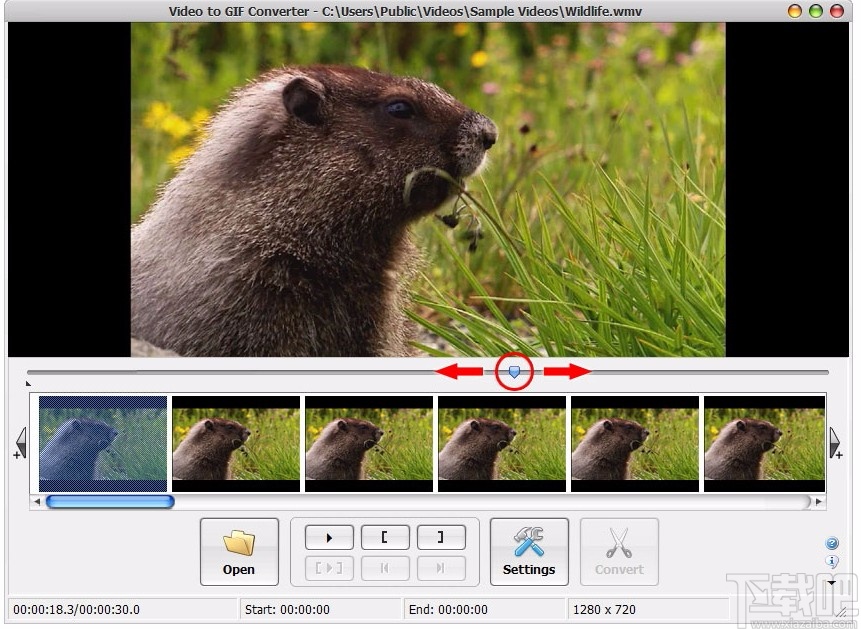Jump to previous frame with the skip-back icon
The width and height of the screenshot is (861, 629).
tap(386, 568)
